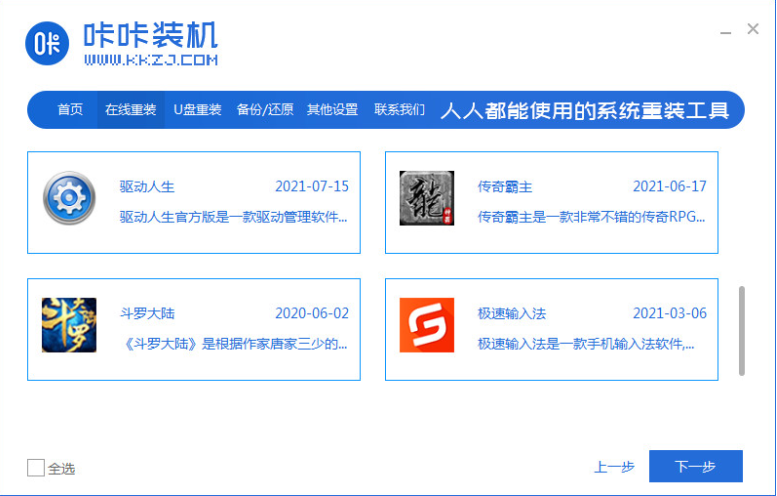Open the 在线重装 tab

(x=131, y=110)
